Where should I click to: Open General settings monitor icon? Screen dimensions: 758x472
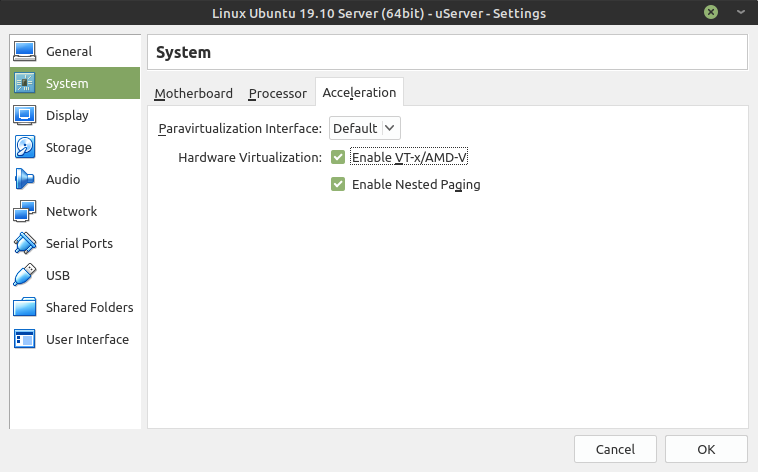coord(24,51)
